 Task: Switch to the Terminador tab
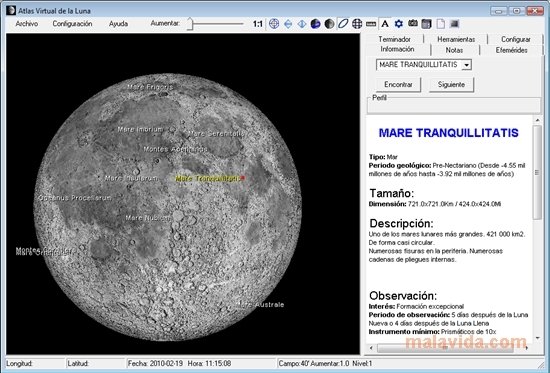point(394,39)
